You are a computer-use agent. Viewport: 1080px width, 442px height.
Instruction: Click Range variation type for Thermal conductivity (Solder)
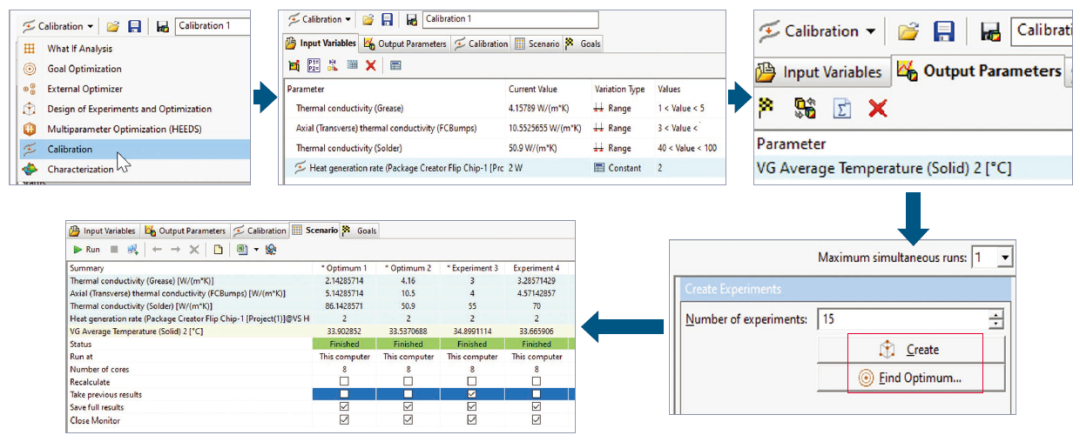(612, 148)
